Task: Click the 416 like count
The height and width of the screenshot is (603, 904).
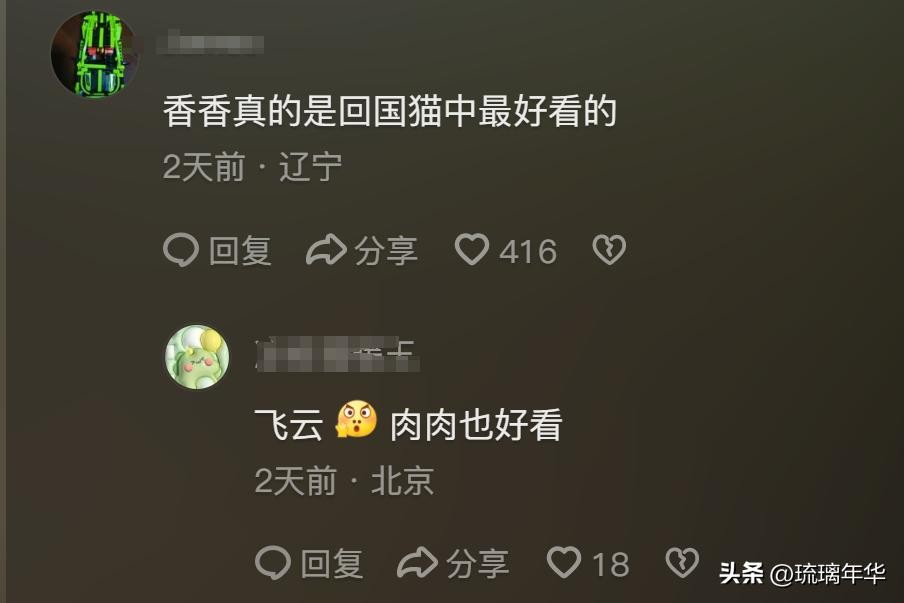Action: tap(528, 251)
